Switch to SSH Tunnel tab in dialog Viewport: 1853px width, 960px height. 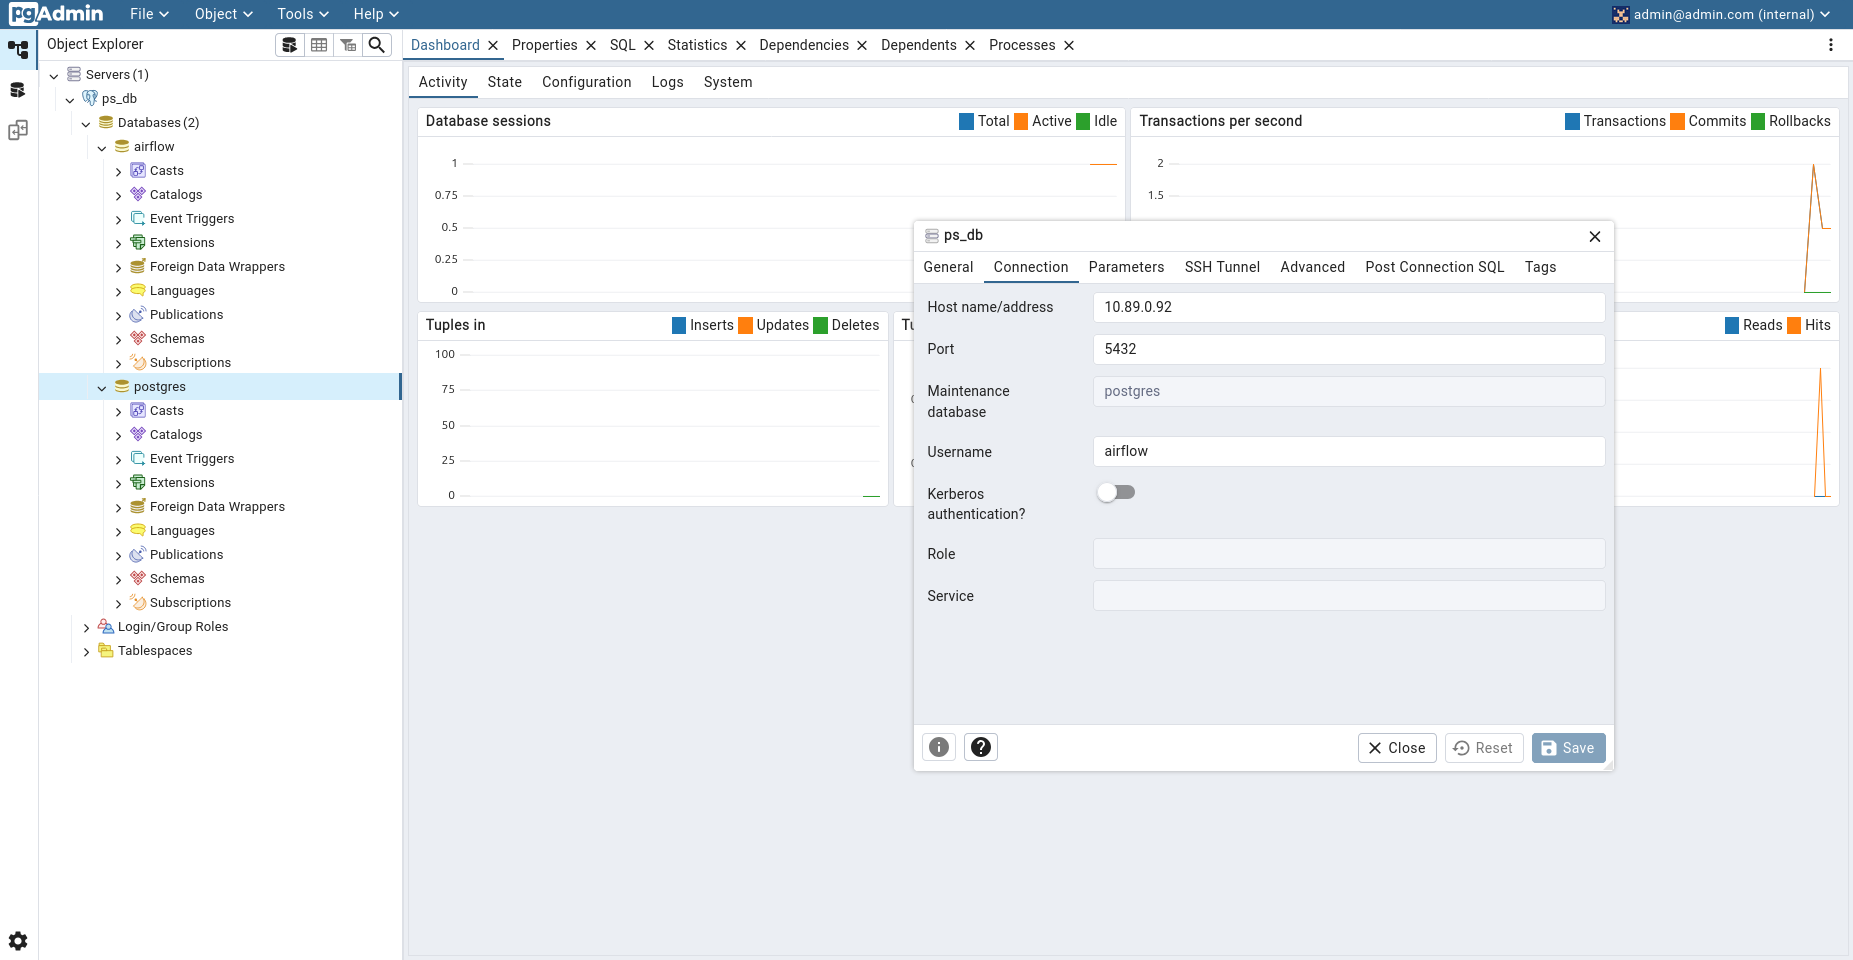point(1222,267)
